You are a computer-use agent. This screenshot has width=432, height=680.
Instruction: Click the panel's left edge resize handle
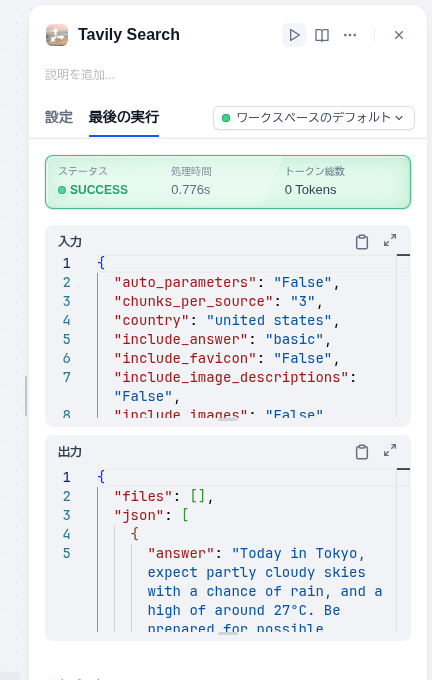coord(26,396)
